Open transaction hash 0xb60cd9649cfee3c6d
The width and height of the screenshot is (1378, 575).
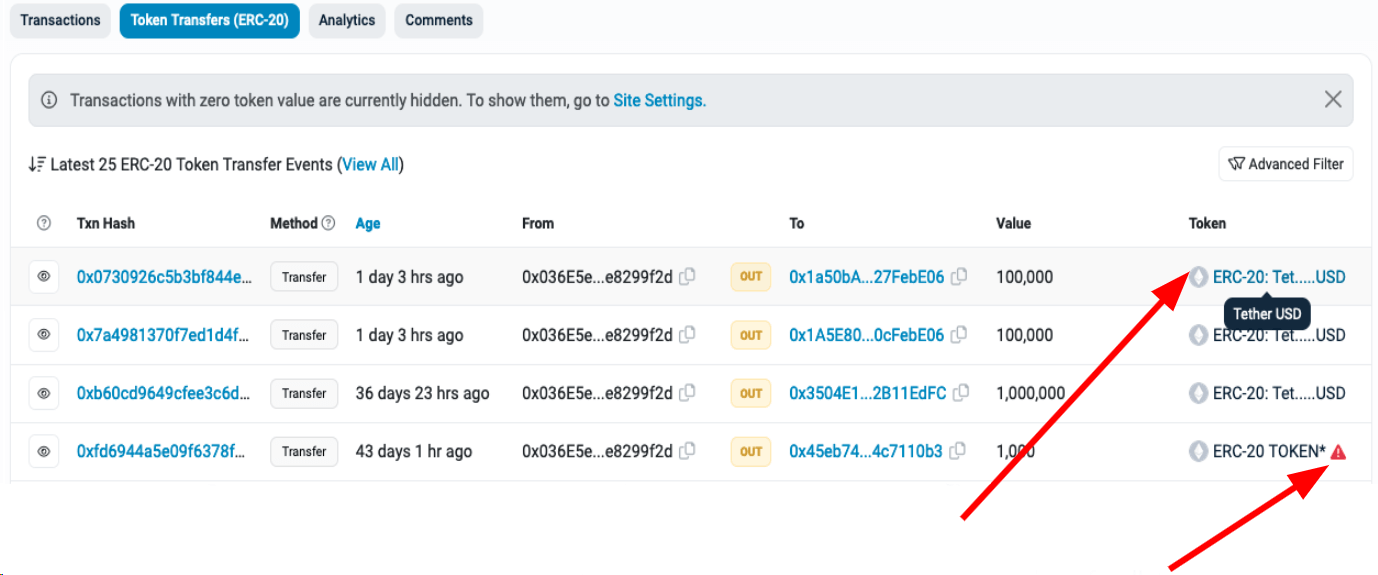coord(163,393)
